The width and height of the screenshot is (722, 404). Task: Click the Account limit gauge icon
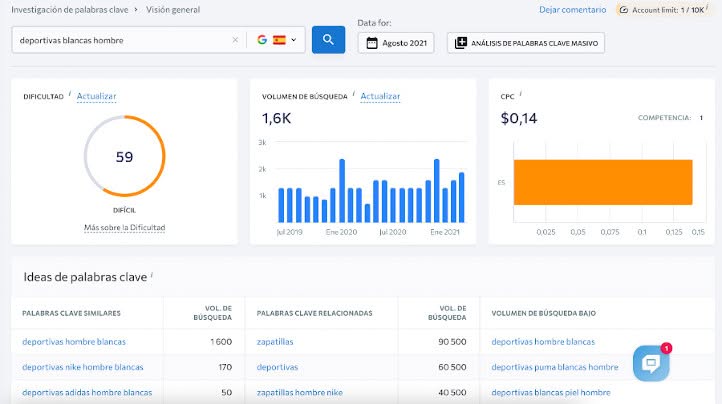pos(623,10)
